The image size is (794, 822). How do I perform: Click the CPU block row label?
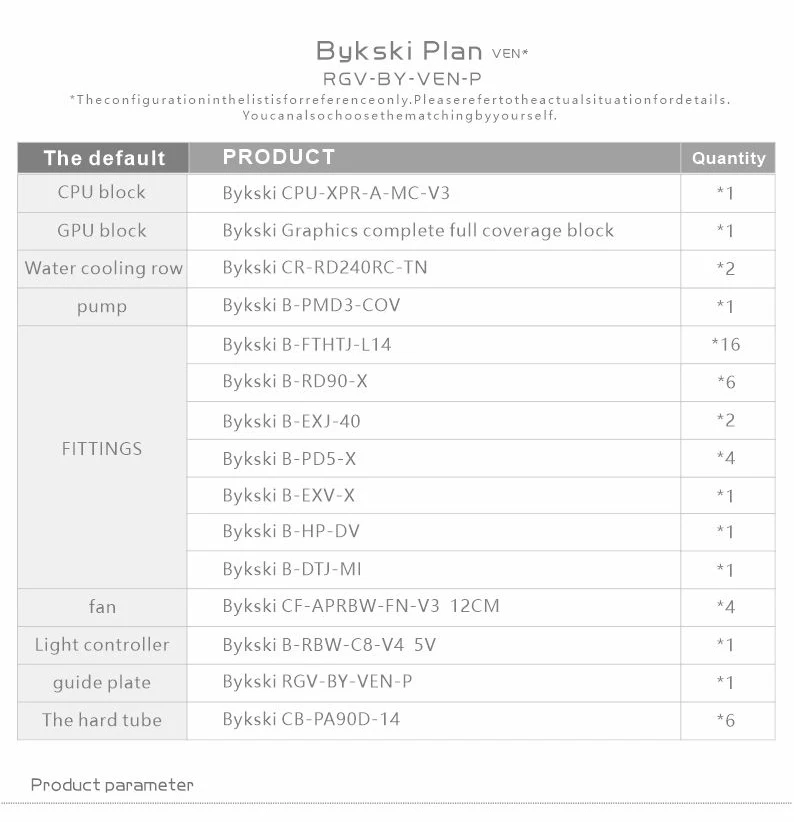point(102,192)
